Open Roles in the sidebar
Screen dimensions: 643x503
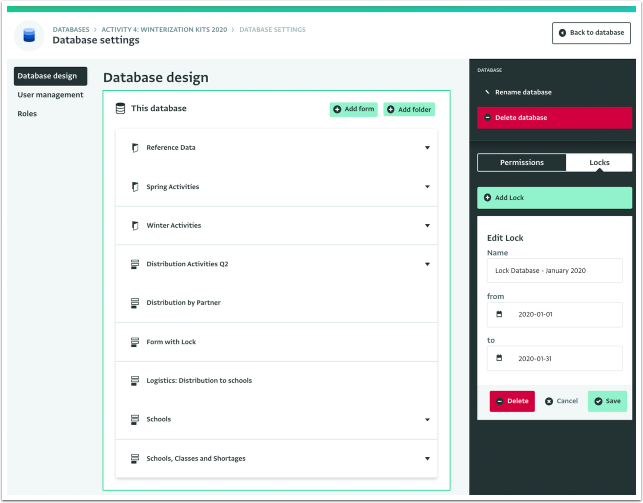(x=27, y=114)
